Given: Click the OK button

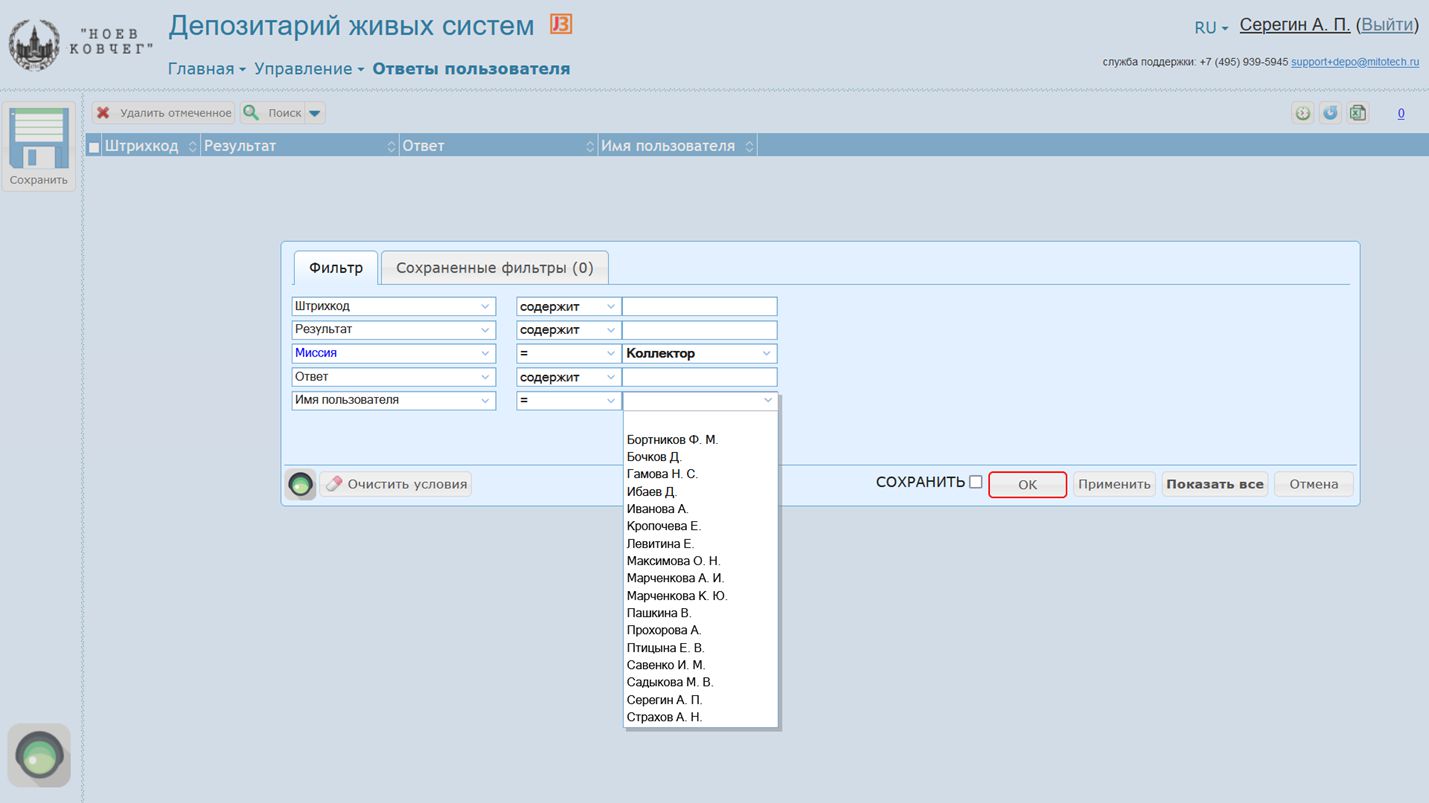Looking at the screenshot, I should click(x=1027, y=484).
